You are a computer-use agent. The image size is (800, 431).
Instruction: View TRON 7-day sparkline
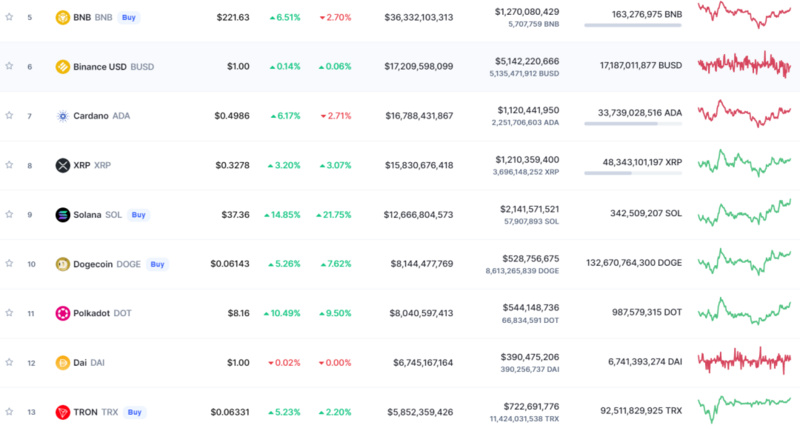[x=744, y=410]
